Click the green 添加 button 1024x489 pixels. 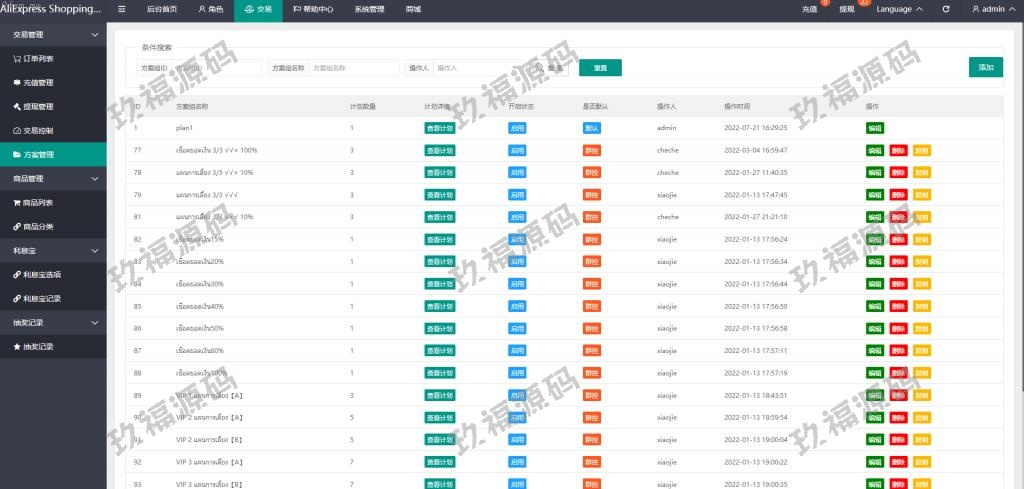click(x=985, y=67)
